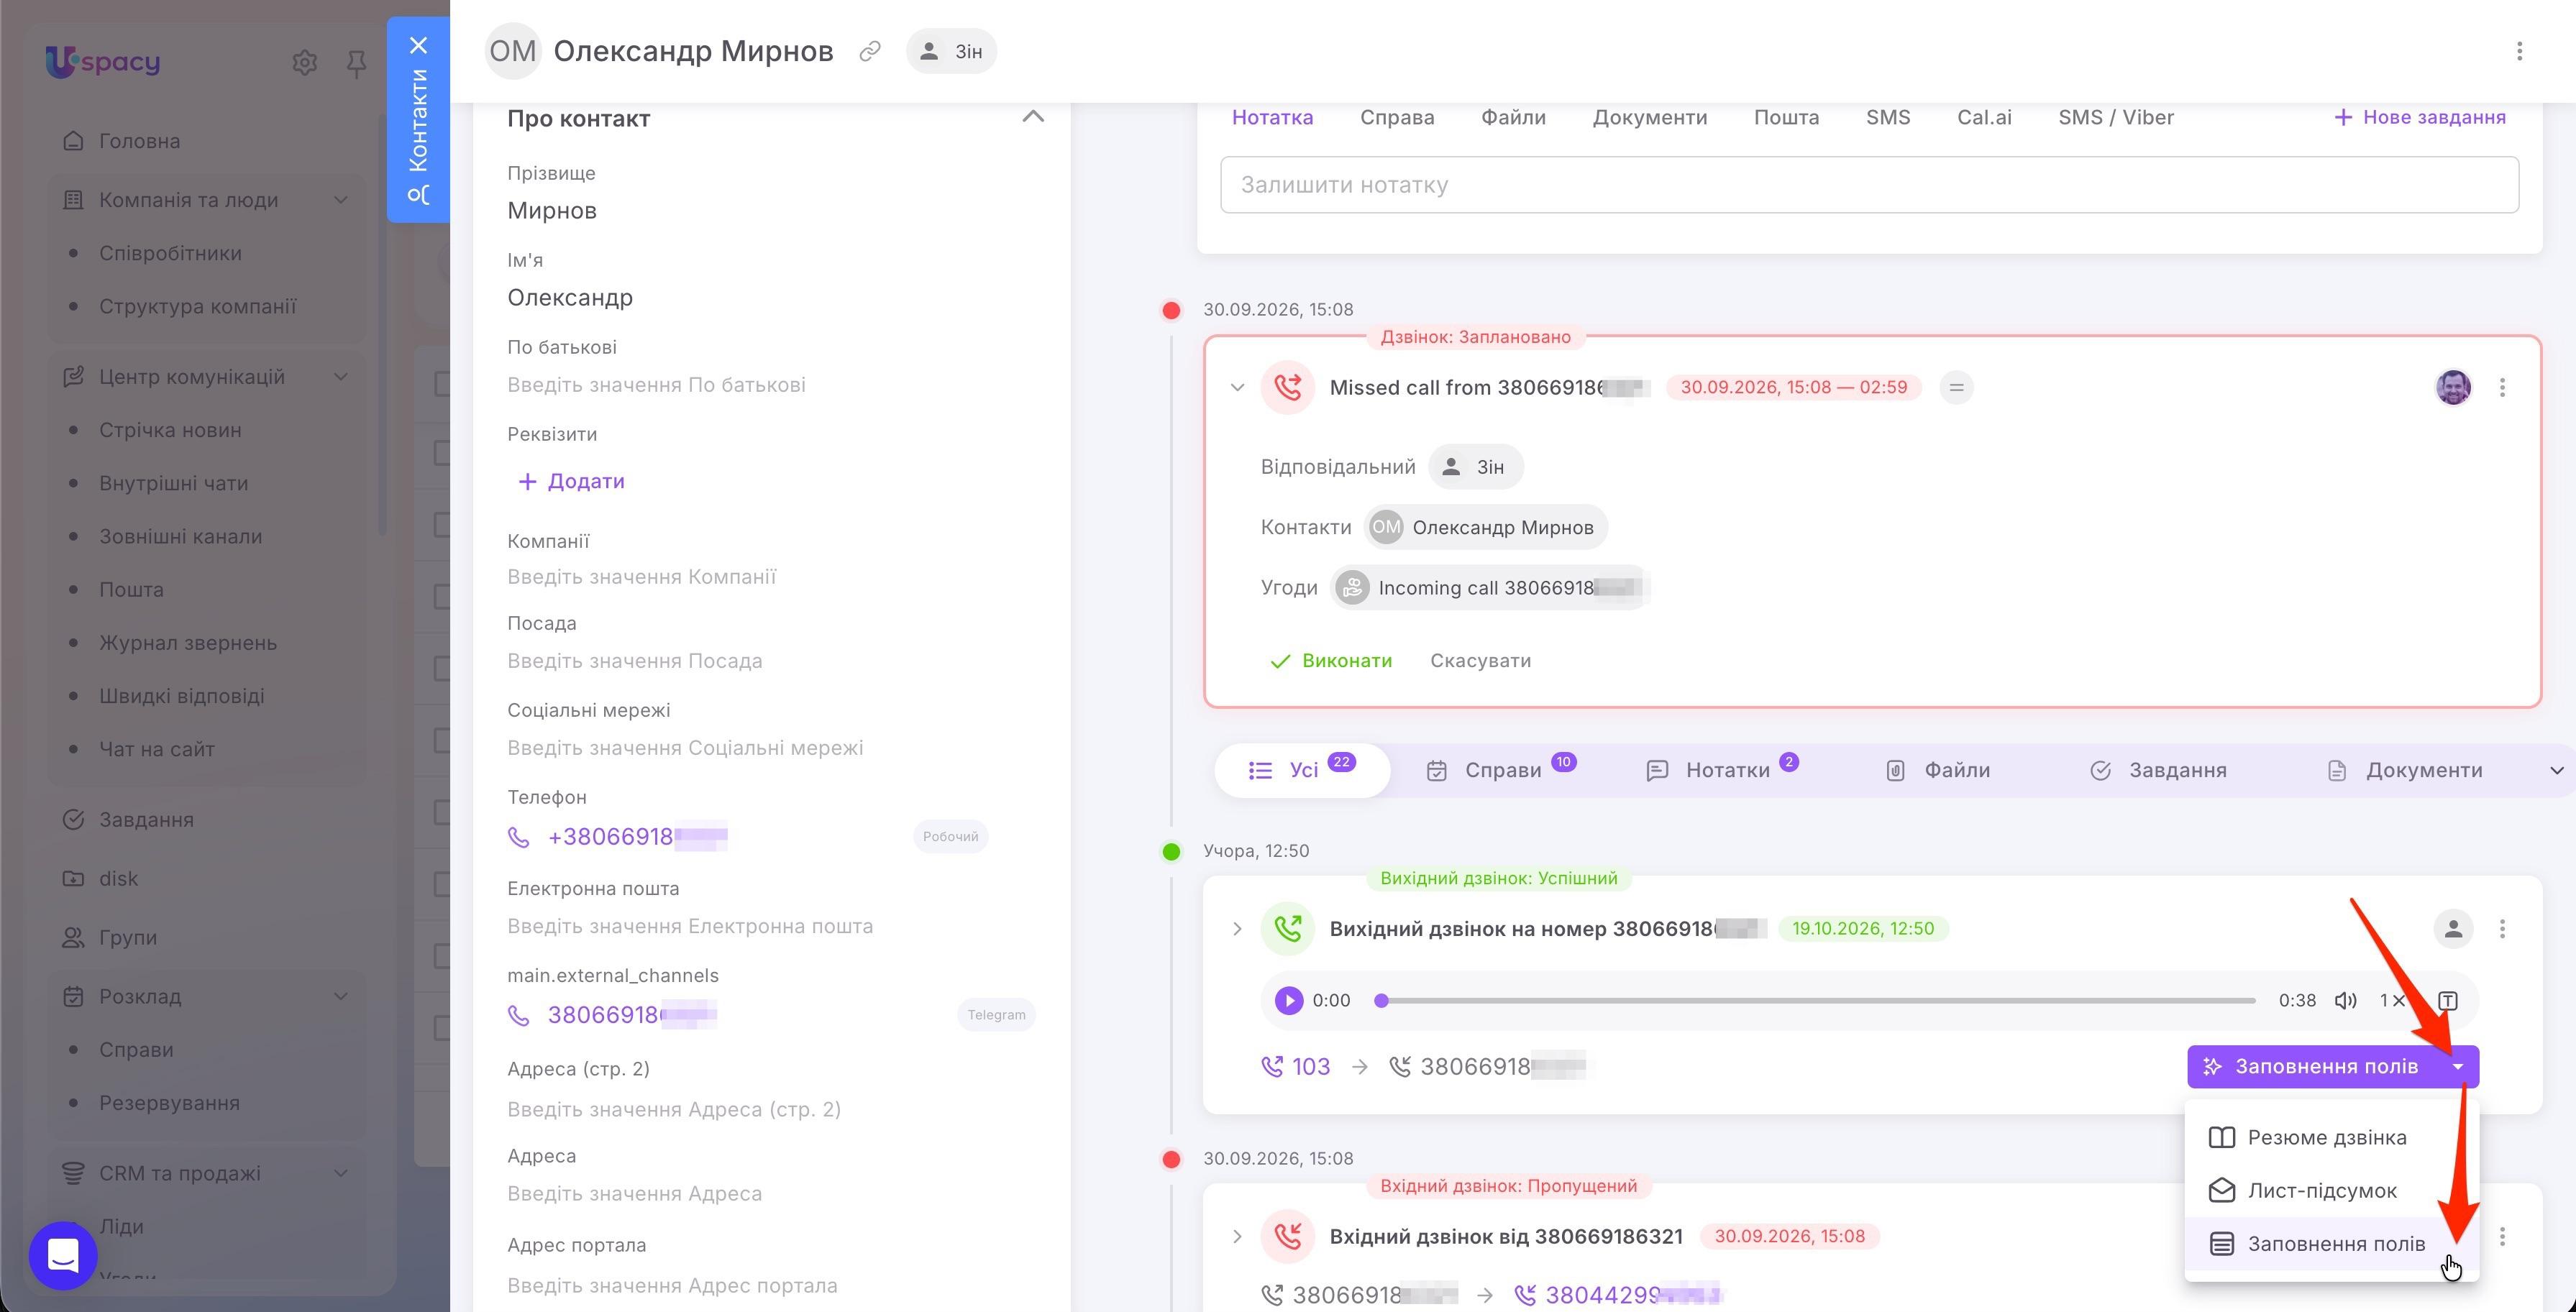Mark the call as Виконати
This screenshot has width=2576, height=1312.
pos(1330,661)
